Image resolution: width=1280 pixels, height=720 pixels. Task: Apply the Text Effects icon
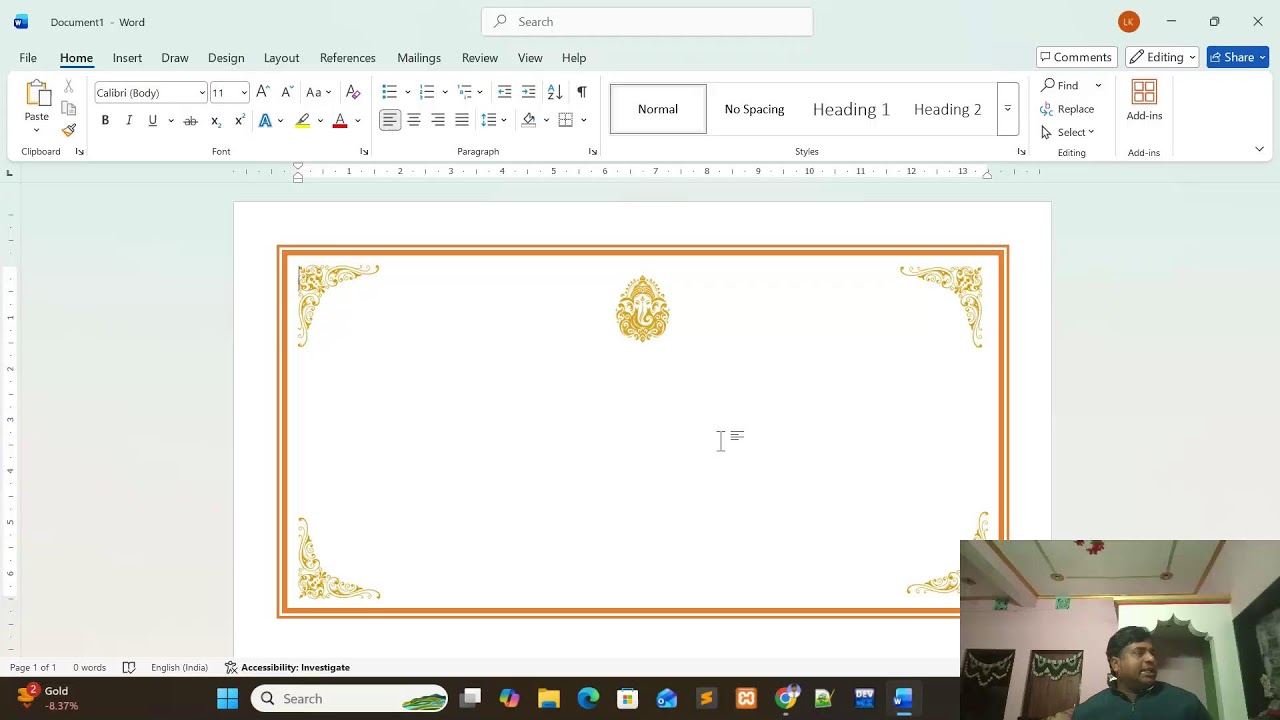click(265, 120)
